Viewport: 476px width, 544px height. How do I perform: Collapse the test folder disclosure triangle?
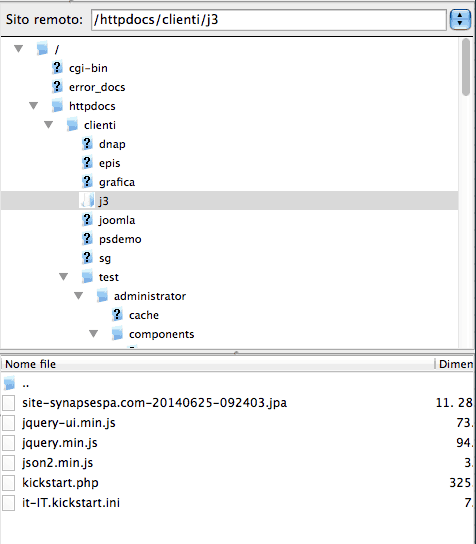coord(63,277)
